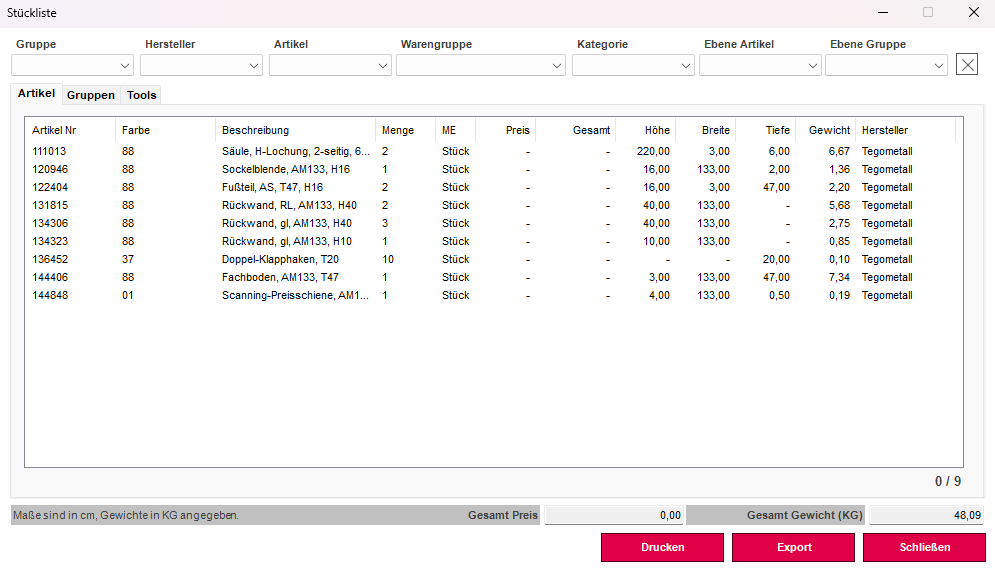This screenshot has width=995, height=568.
Task: Open the Artikel filter dropdown
Action: click(x=330, y=65)
